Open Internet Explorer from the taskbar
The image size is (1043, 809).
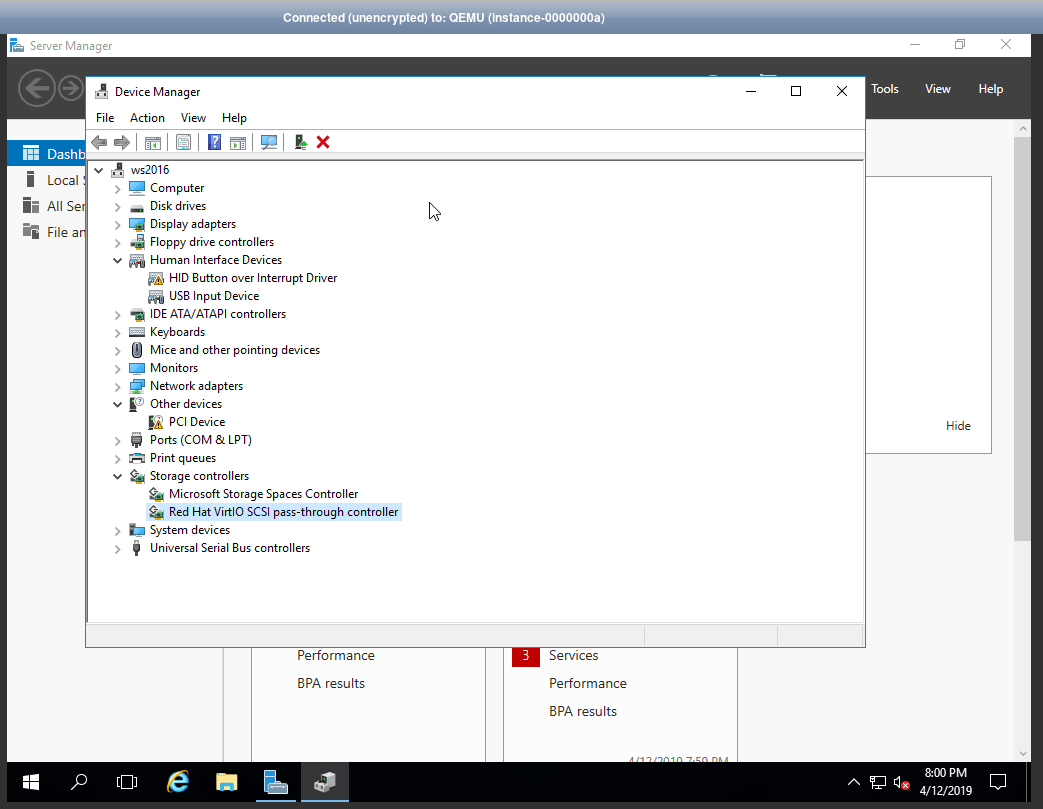coord(177,782)
